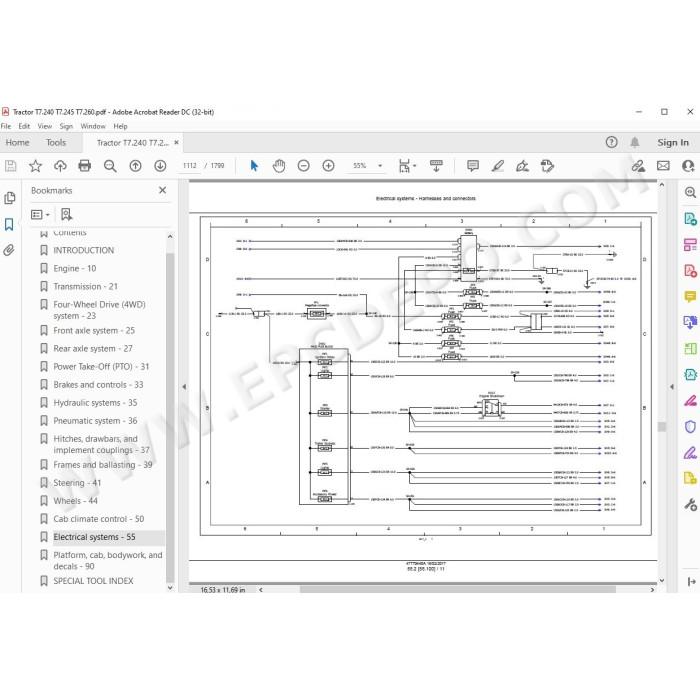Open the Comment tool in right pane

pos(690,297)
